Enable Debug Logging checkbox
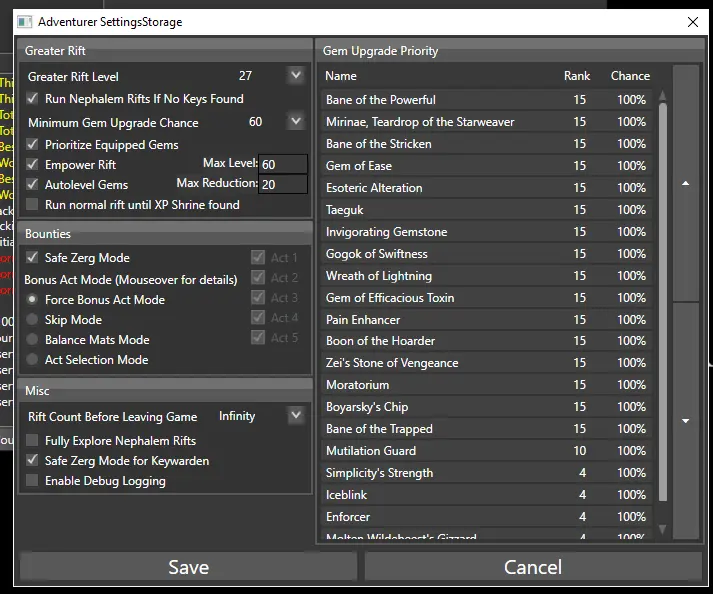This screenshot has height=594, width=713. 34,481
